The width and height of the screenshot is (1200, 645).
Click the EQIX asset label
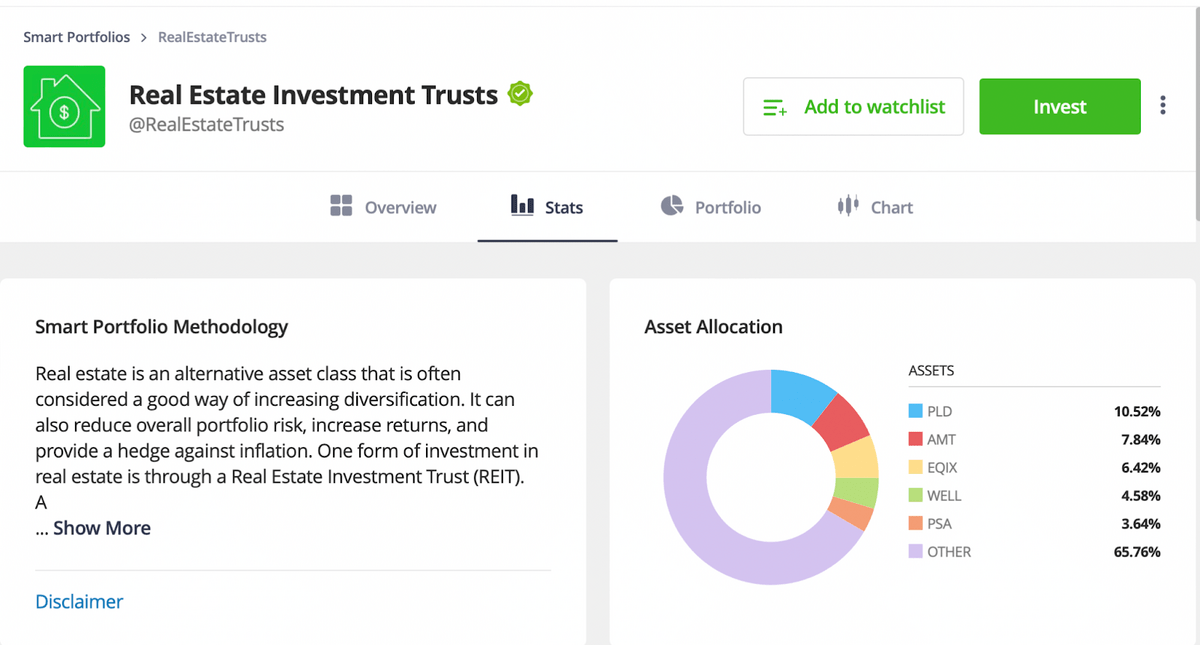[943, 467]
